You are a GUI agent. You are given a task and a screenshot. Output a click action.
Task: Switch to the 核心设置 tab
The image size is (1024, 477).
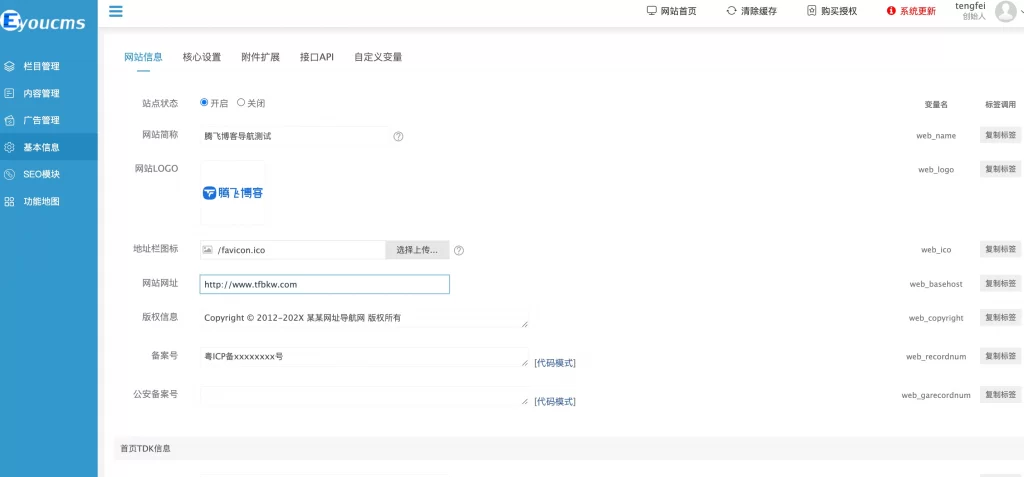pyautogui.click(x=202, y=57)
